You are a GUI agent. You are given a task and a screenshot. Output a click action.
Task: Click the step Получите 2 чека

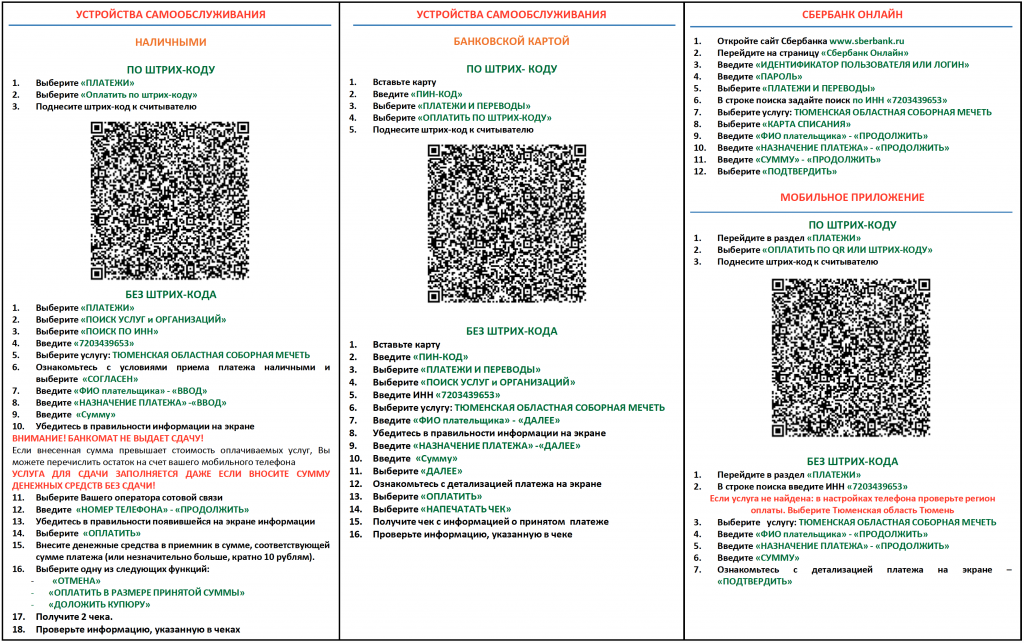pyautogui.click(x=74, y=617)
